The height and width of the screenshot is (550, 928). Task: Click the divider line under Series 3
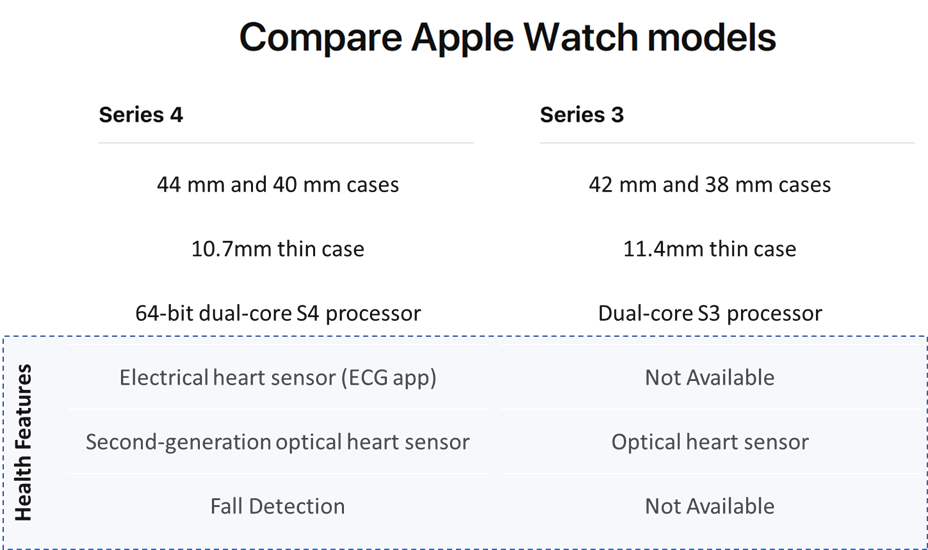point(727,143)
